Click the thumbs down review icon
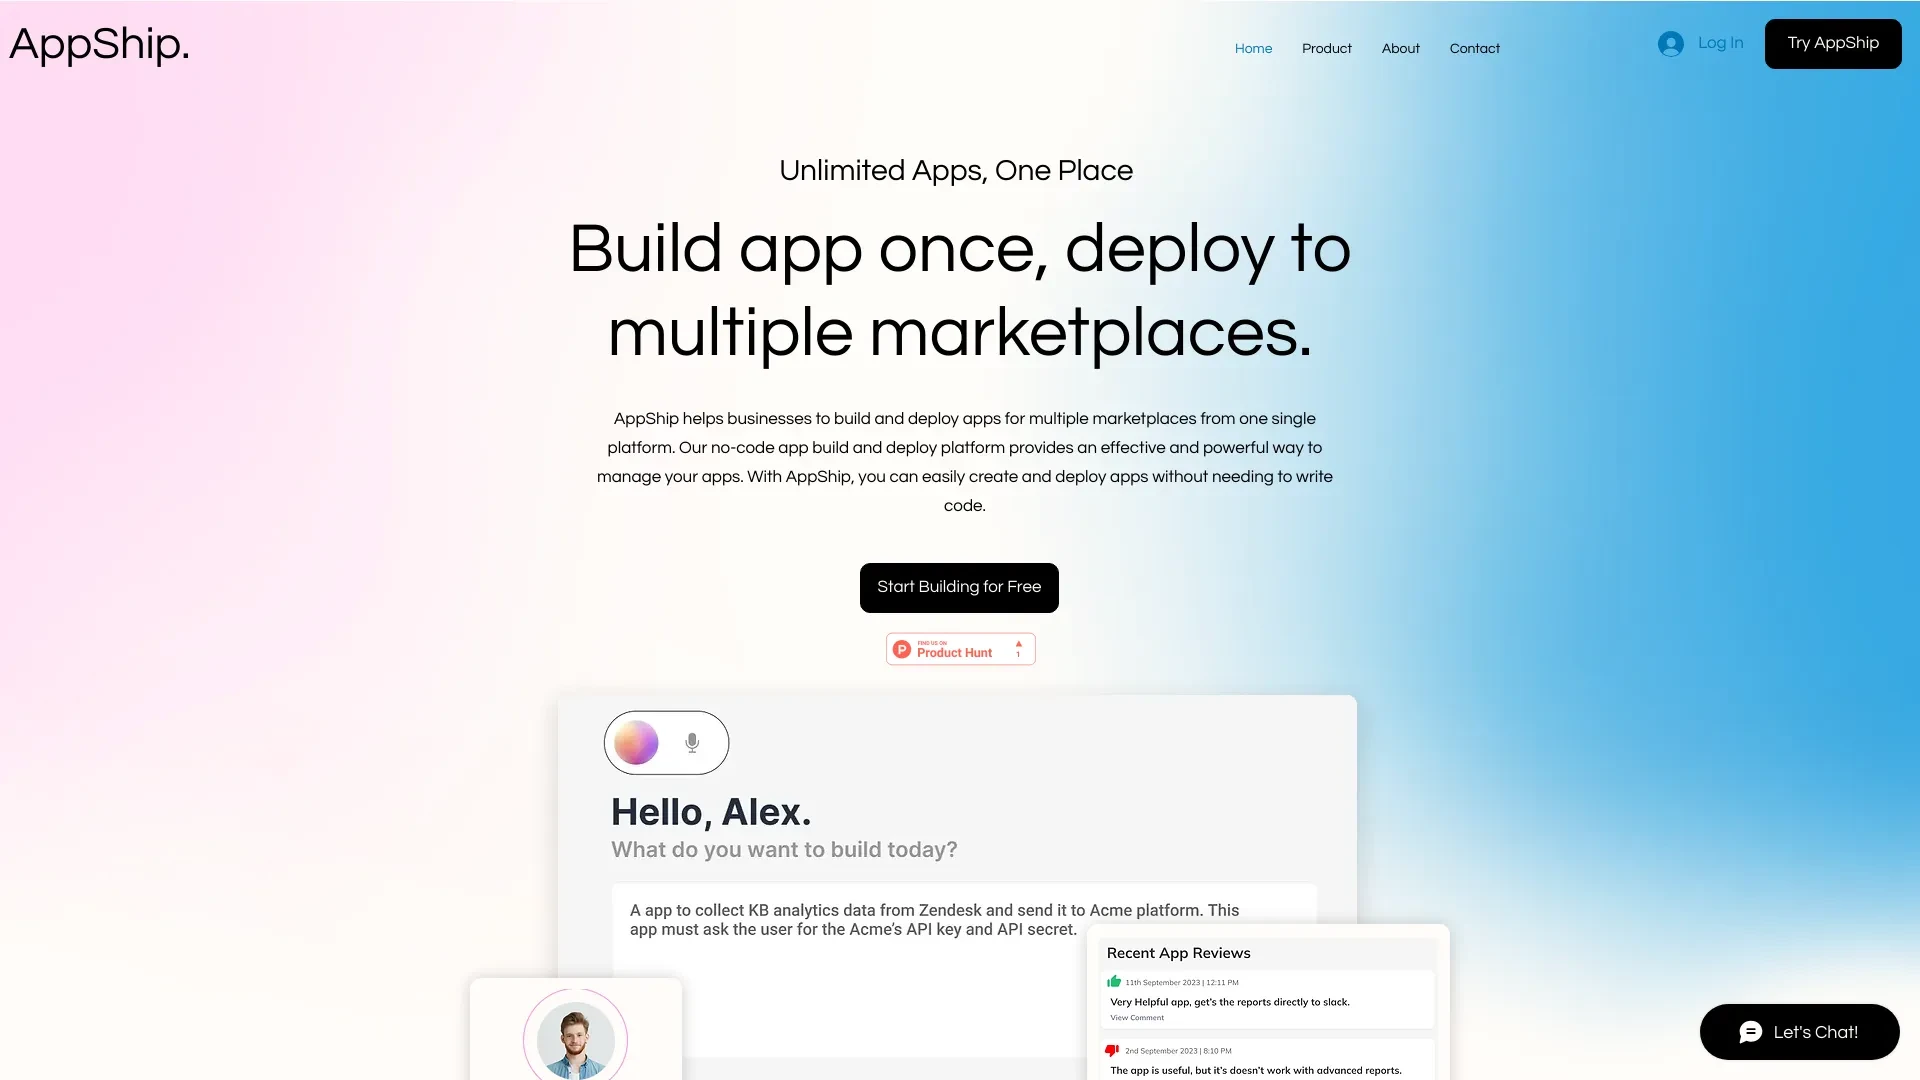This screenshot has width=1920, height=1080. coord(1112,1051)
